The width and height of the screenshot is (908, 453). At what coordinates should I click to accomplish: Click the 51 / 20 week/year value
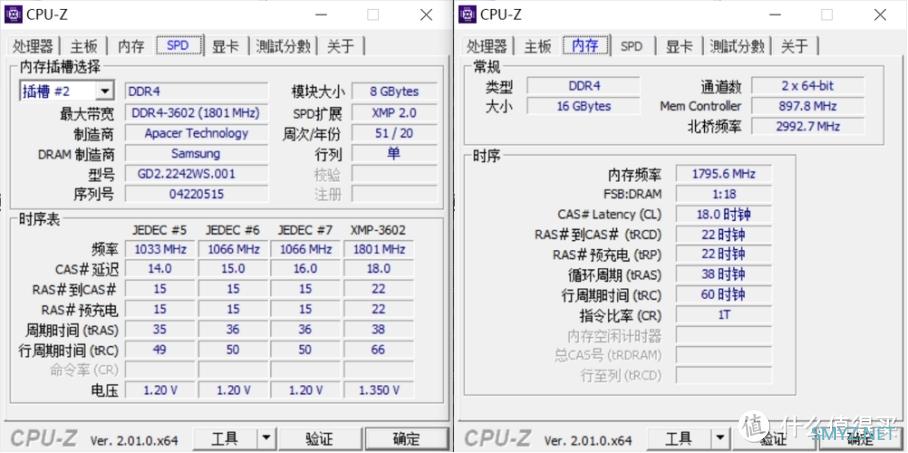click(x=394, y=133)
